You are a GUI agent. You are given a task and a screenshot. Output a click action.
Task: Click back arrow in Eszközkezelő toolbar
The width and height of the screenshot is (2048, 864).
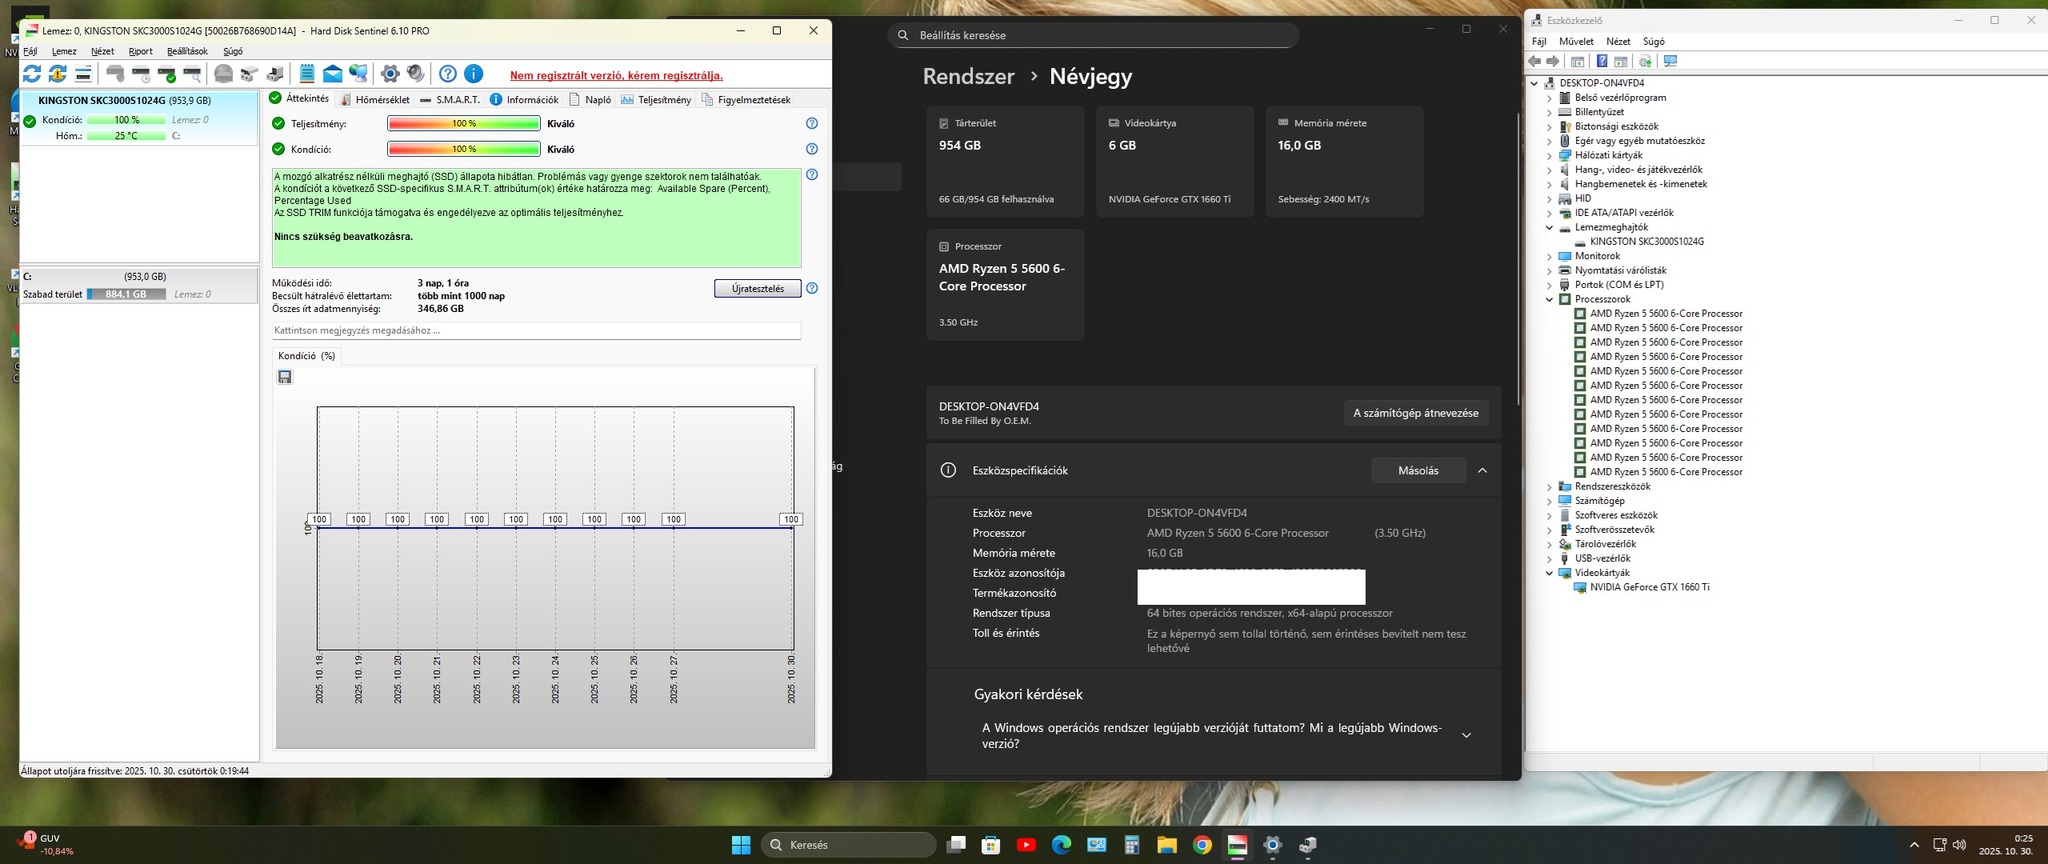(x=1535, y=61)
